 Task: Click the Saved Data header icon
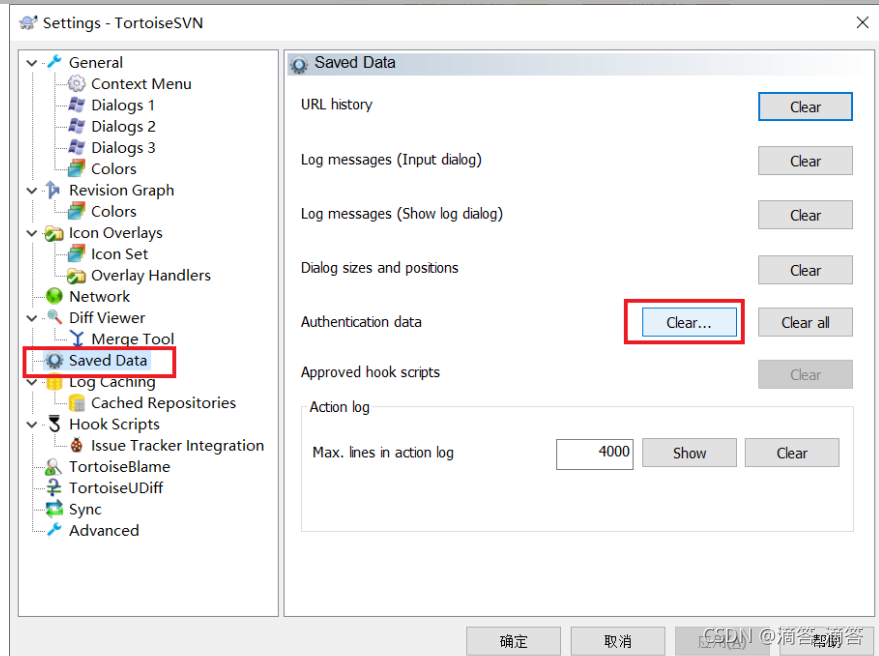coord(299,65)
